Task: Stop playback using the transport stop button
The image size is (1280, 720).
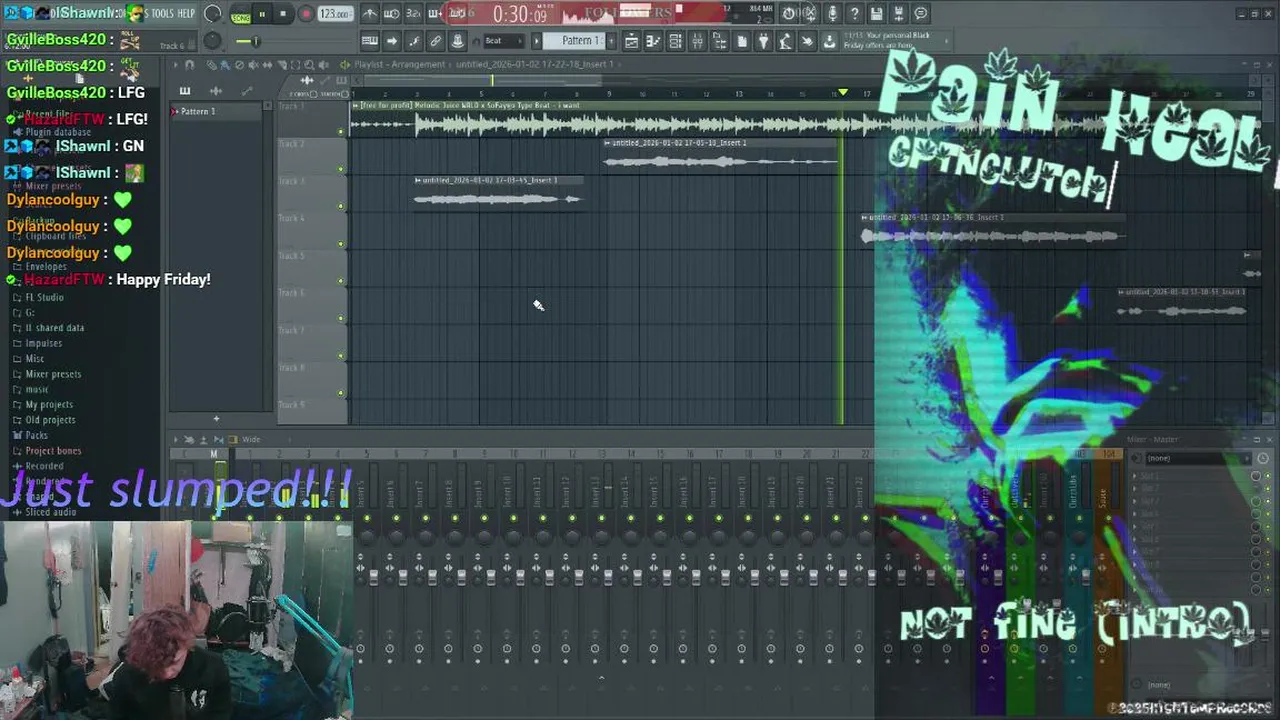Action: pyautogui.click(x=283, y=14)
